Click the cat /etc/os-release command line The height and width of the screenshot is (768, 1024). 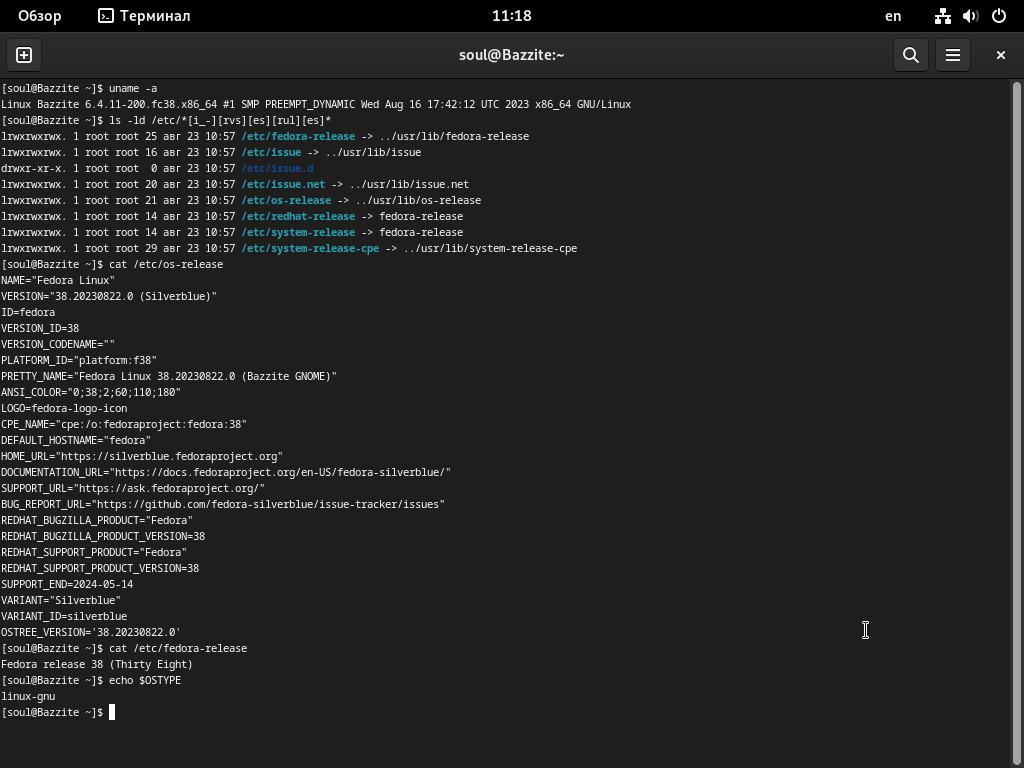click(x=112, y=264)
